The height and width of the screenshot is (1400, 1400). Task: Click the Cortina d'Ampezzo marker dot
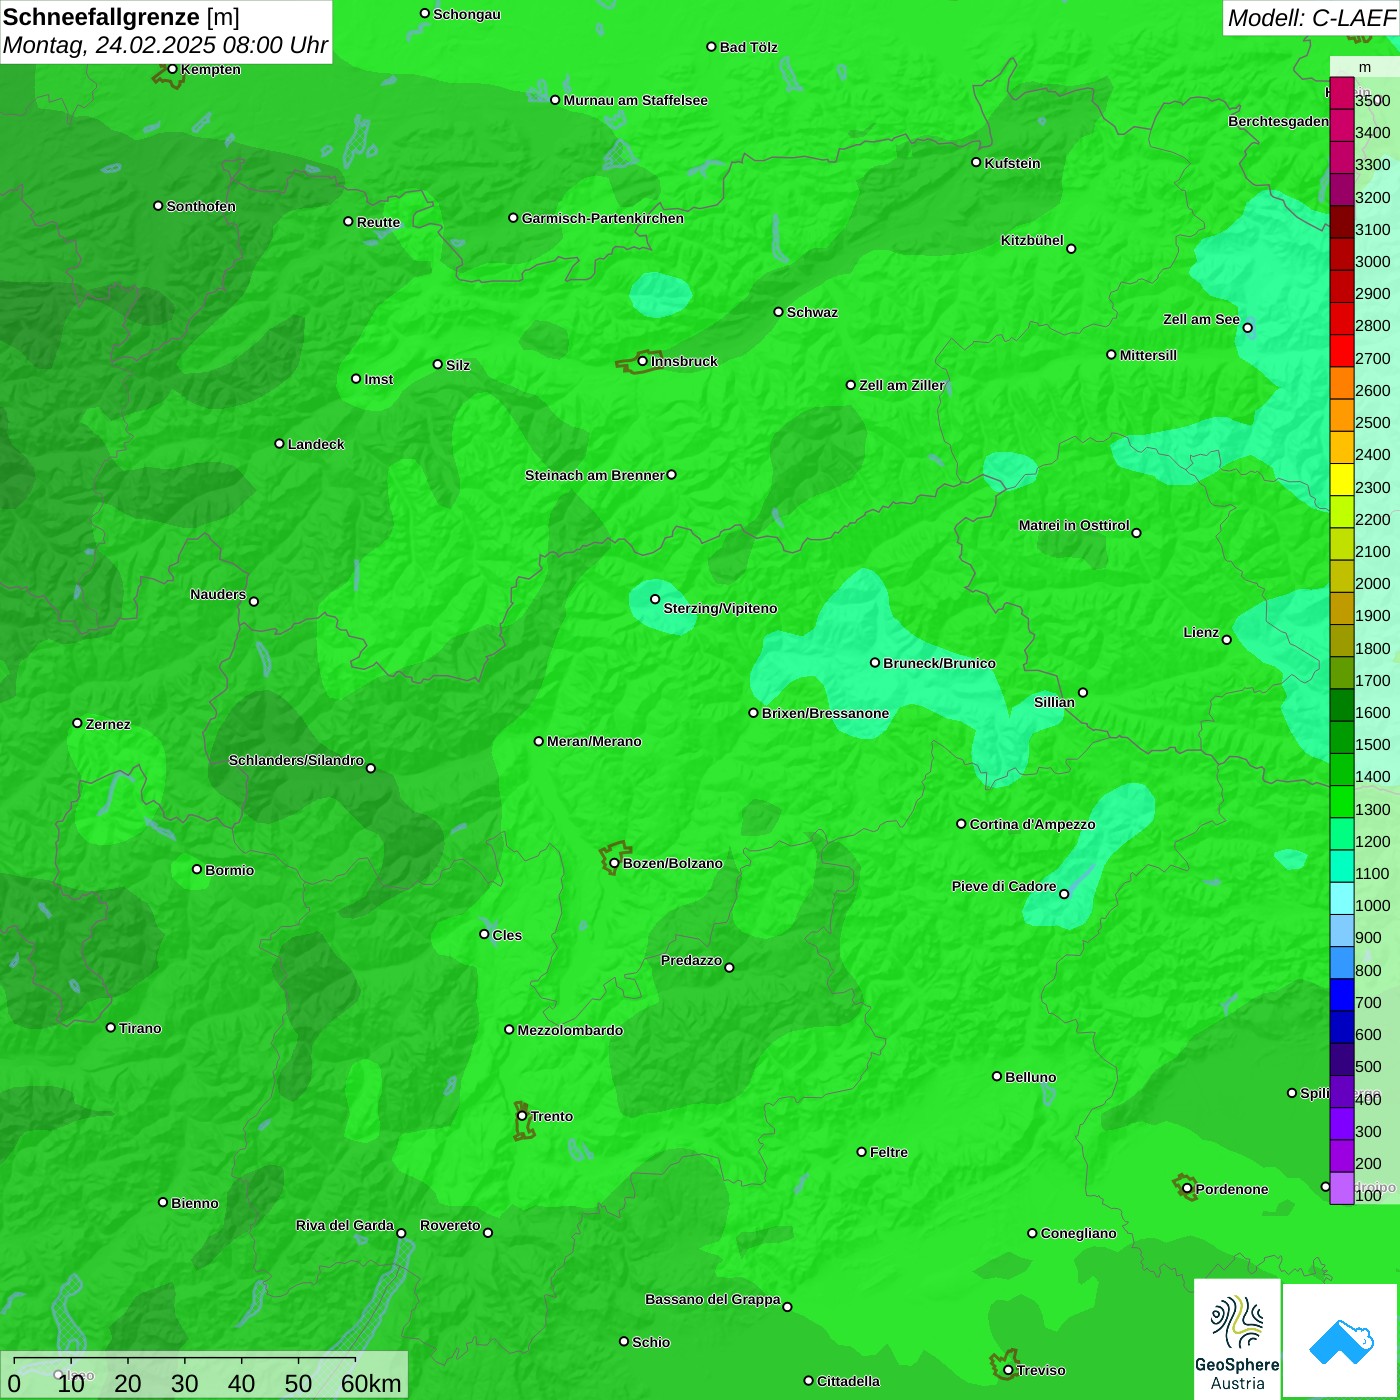click(x=961, y=824)
